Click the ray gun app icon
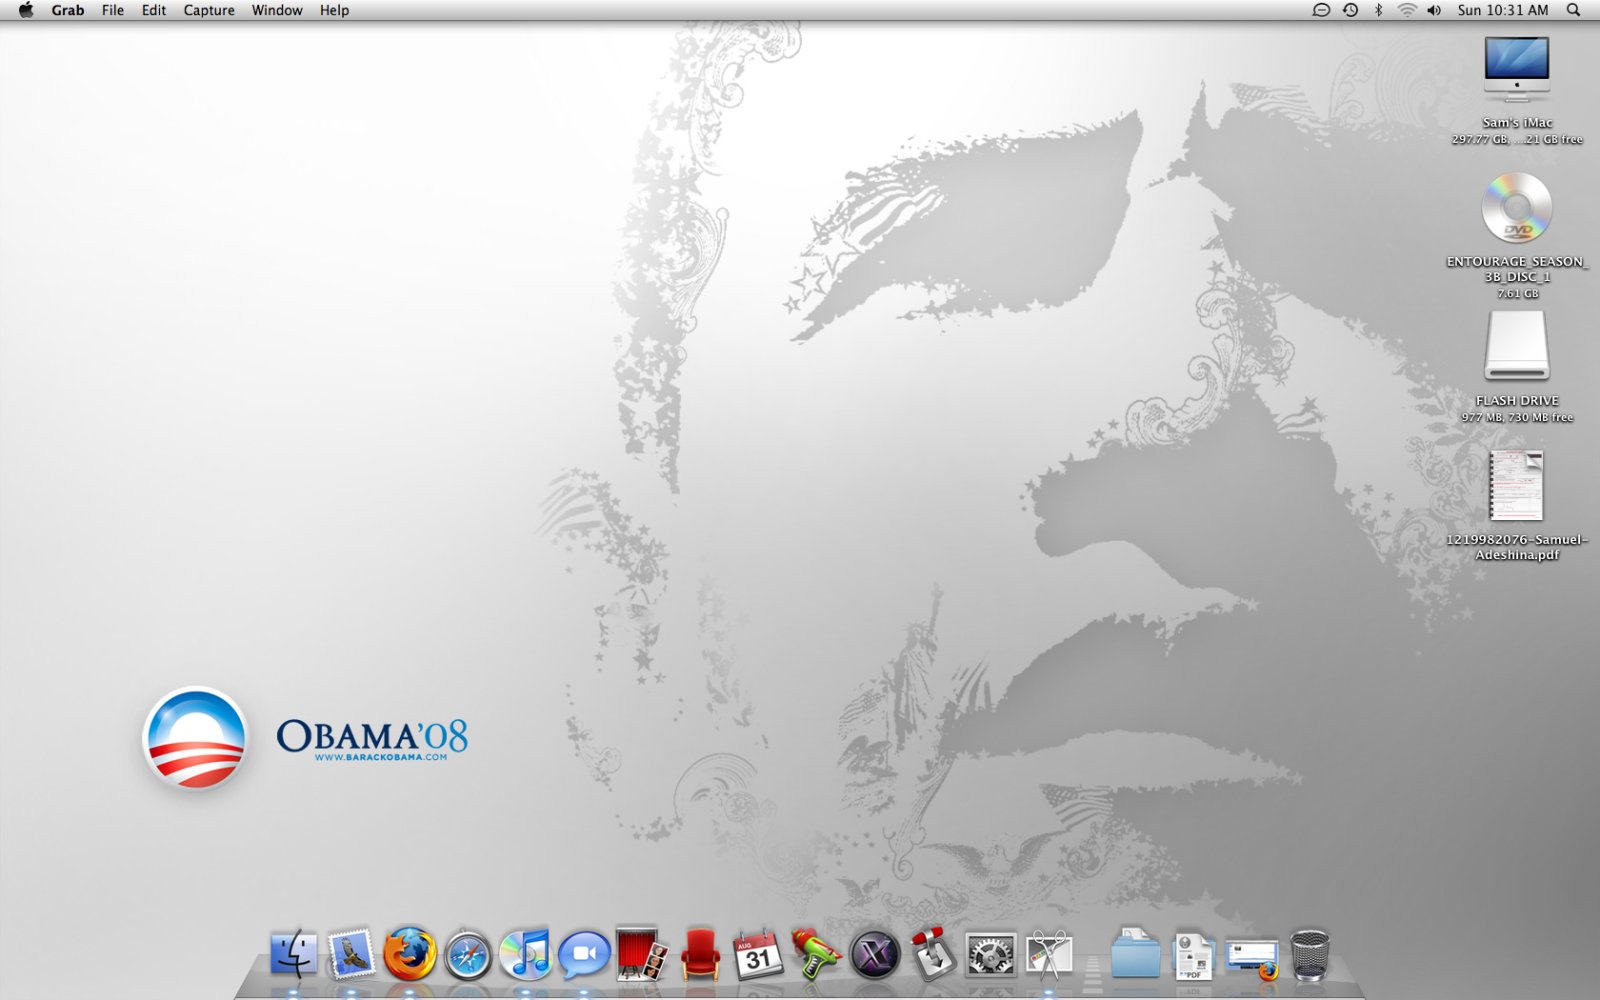The width and height of the screenshot is (1600, 1000). pyautogui.click(x=816, y=955)
